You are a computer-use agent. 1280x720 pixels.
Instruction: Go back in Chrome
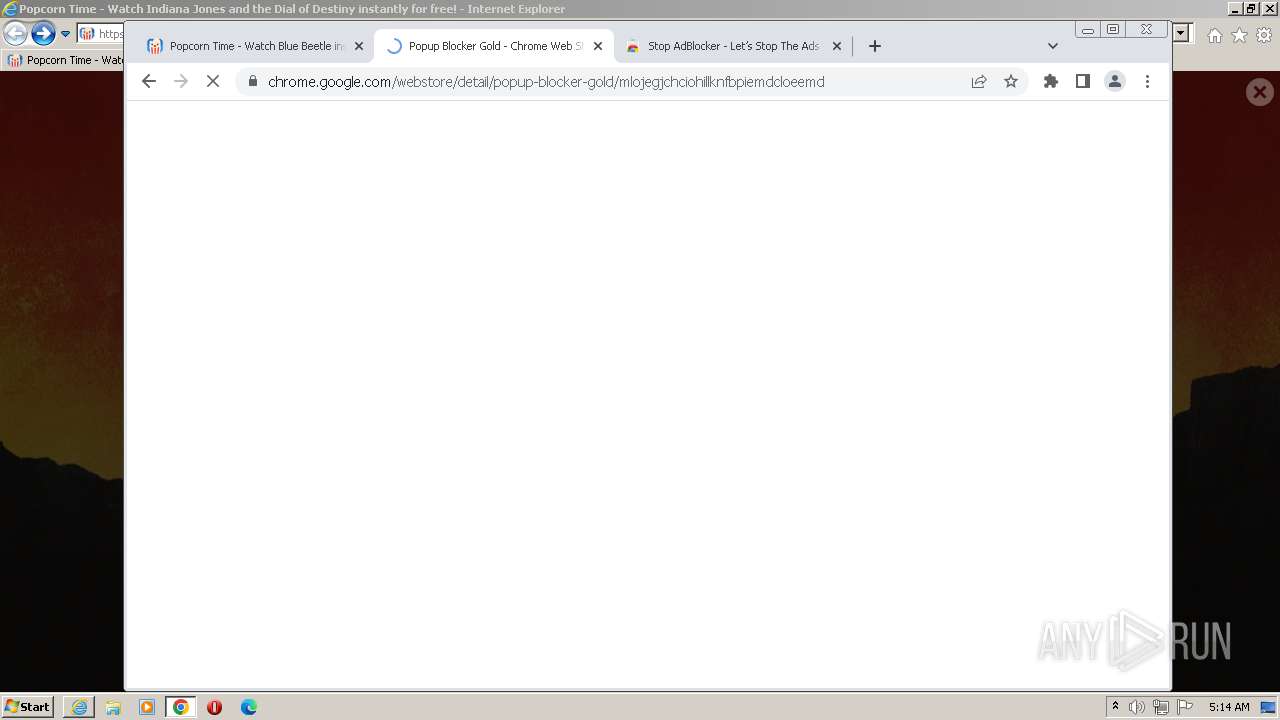click(149, 82)
